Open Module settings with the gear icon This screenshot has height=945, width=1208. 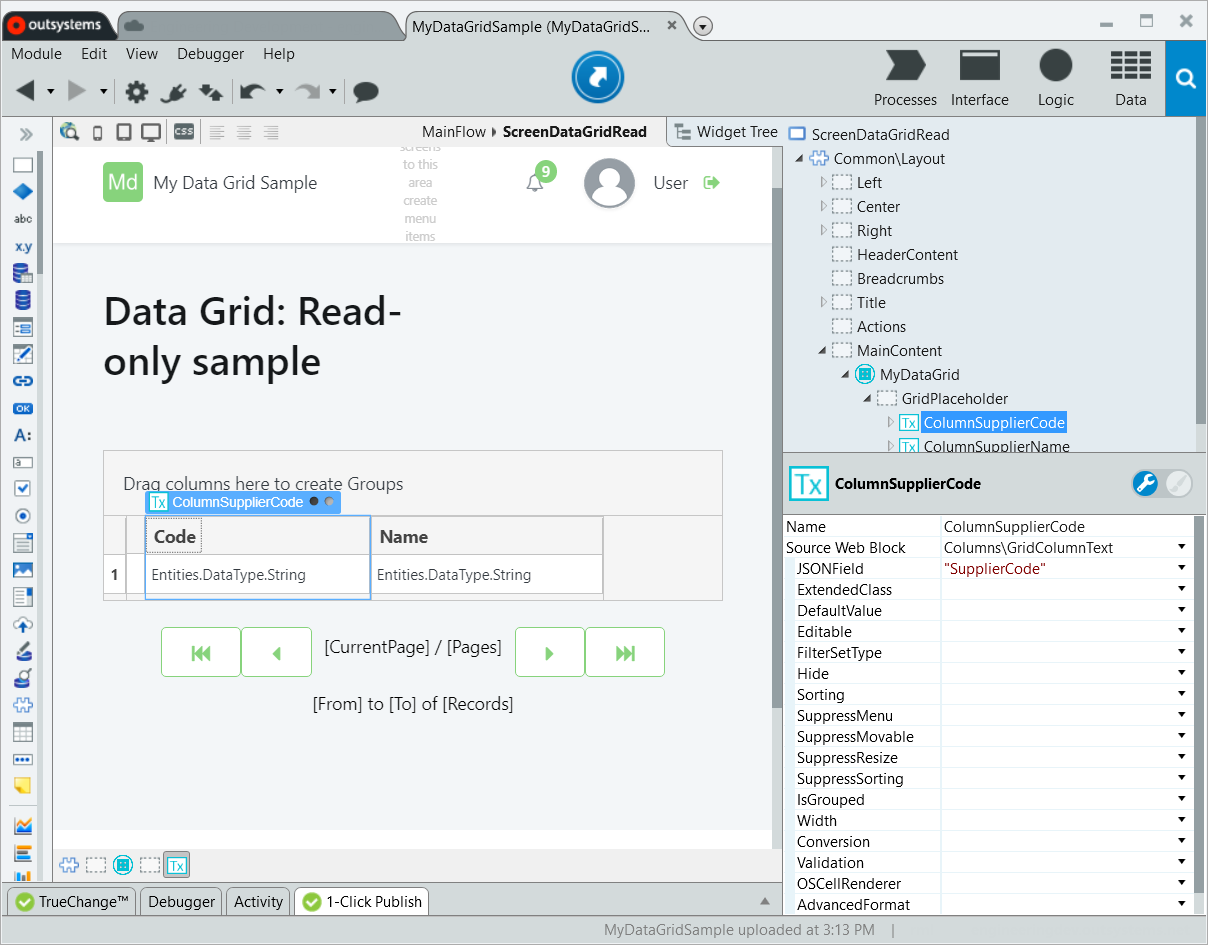tap(137, 91)
